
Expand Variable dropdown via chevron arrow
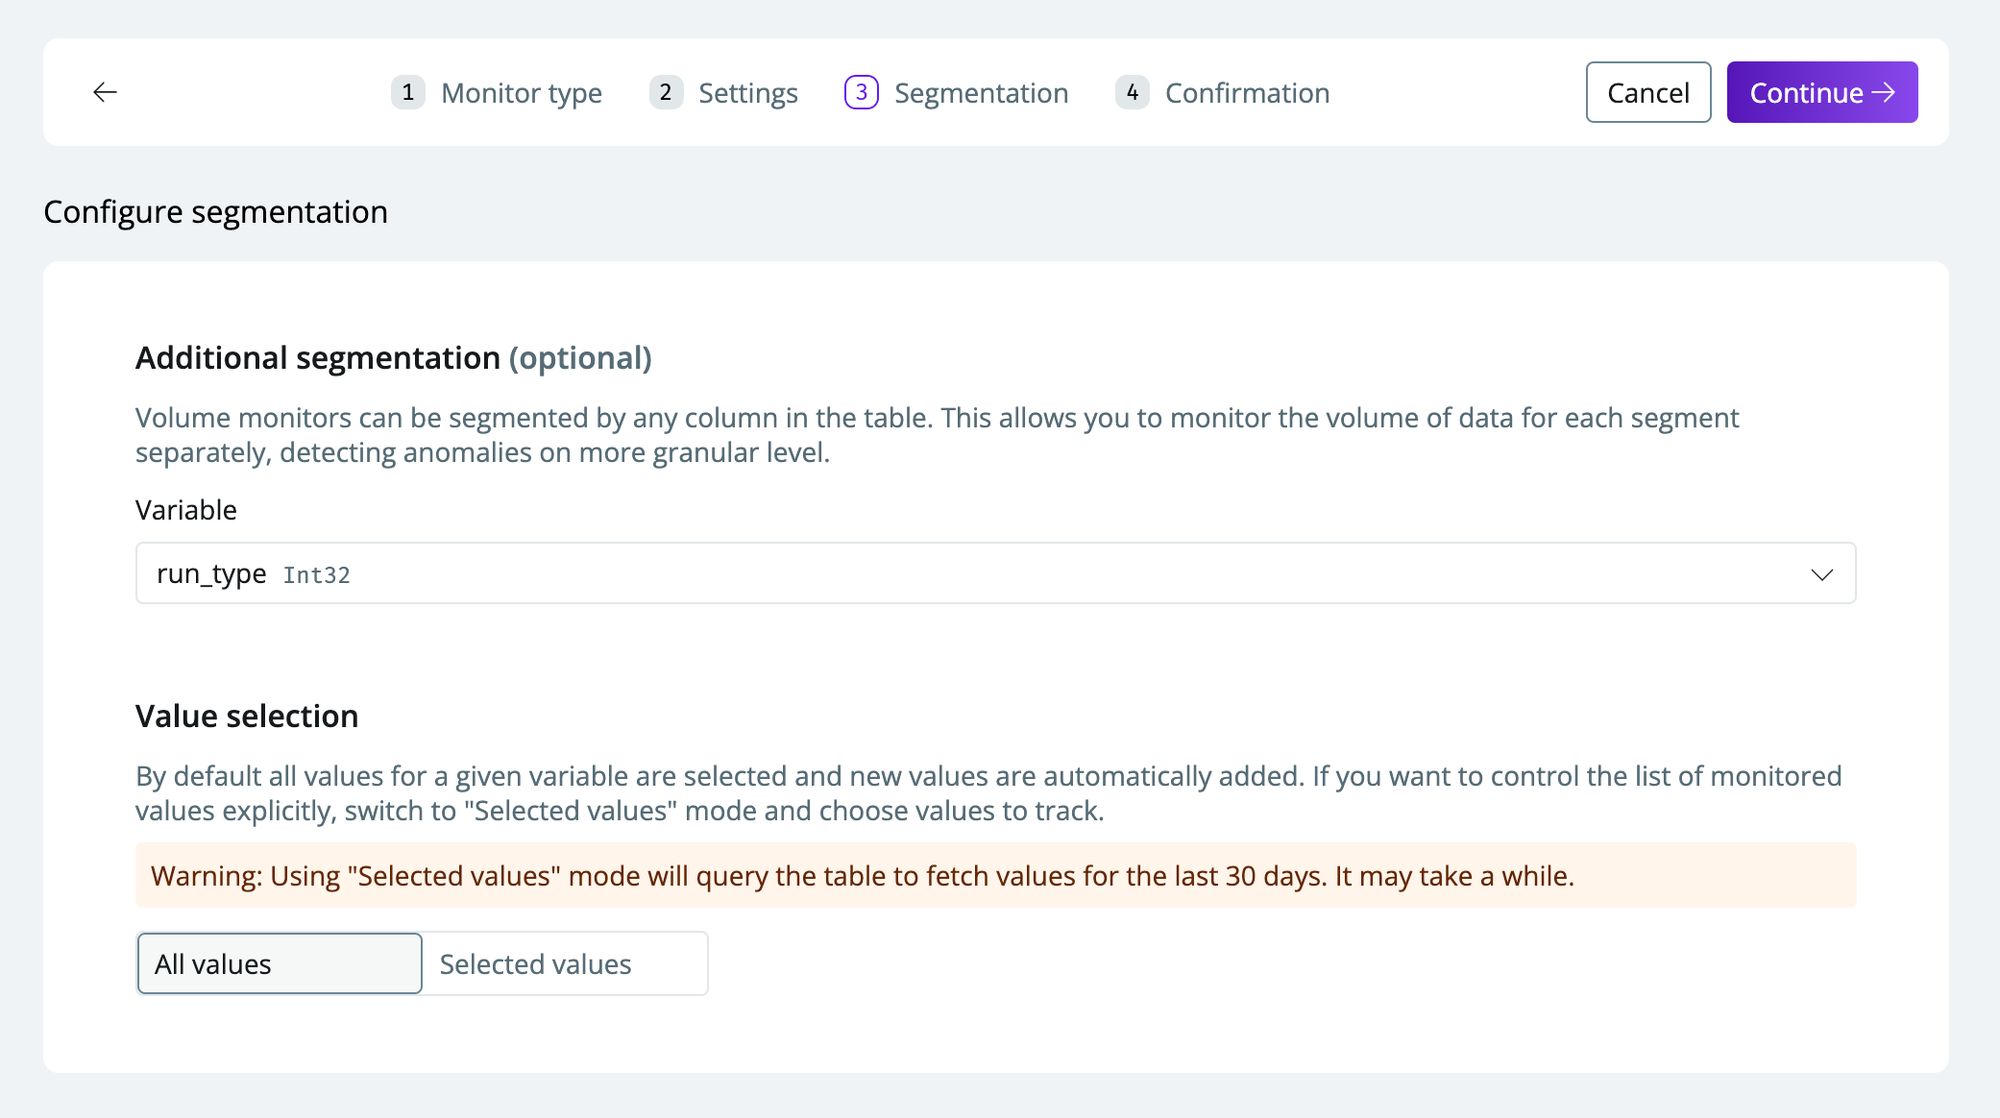(x=1821, y=574)
